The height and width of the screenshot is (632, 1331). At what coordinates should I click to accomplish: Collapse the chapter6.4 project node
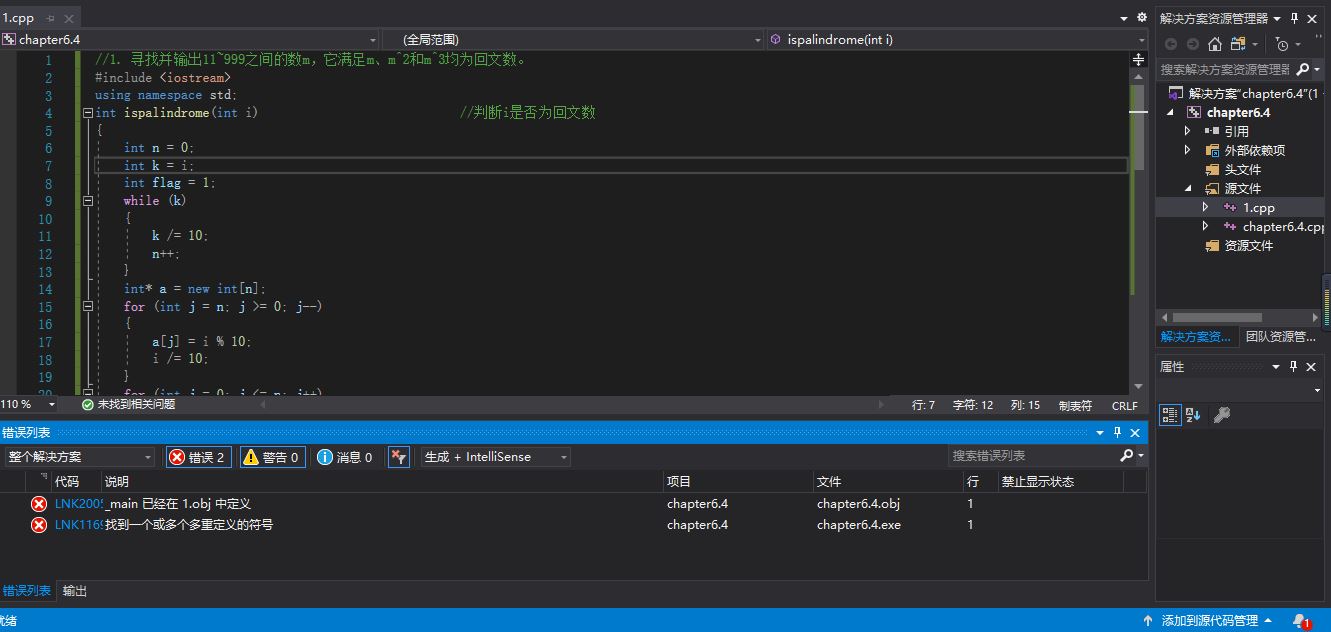click(1171, 112)
